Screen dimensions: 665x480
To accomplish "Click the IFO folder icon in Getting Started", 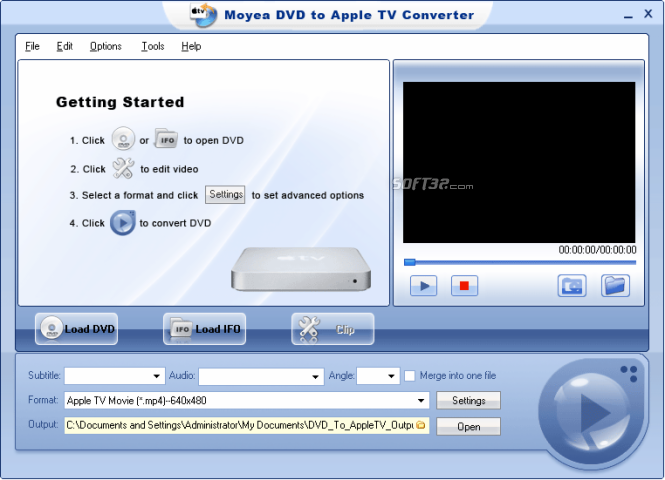I will tap(166, 139).
